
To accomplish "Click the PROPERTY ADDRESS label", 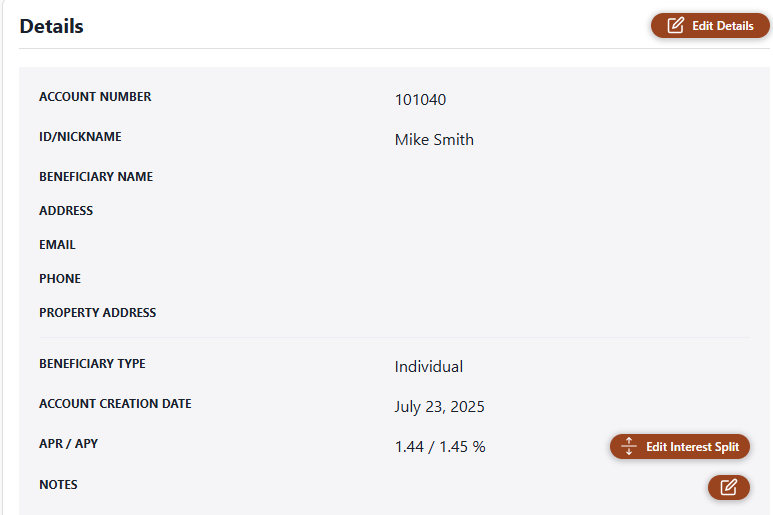I will (x=98, y=312).
